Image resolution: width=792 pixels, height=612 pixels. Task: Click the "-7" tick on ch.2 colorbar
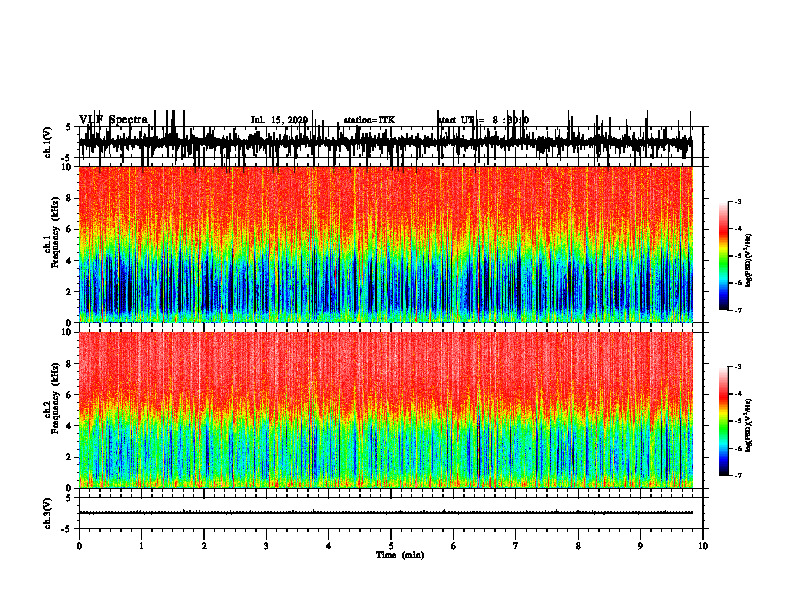coord(738,476)
